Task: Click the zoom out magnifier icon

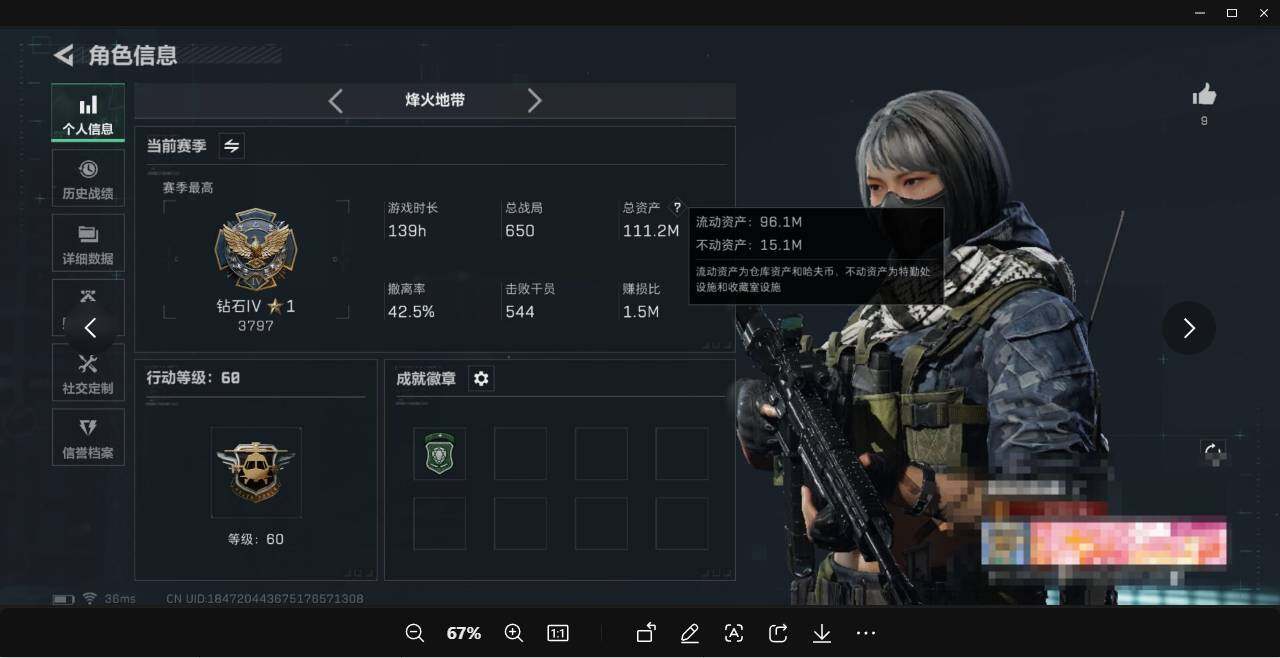Action: click(x=414, y=633)
